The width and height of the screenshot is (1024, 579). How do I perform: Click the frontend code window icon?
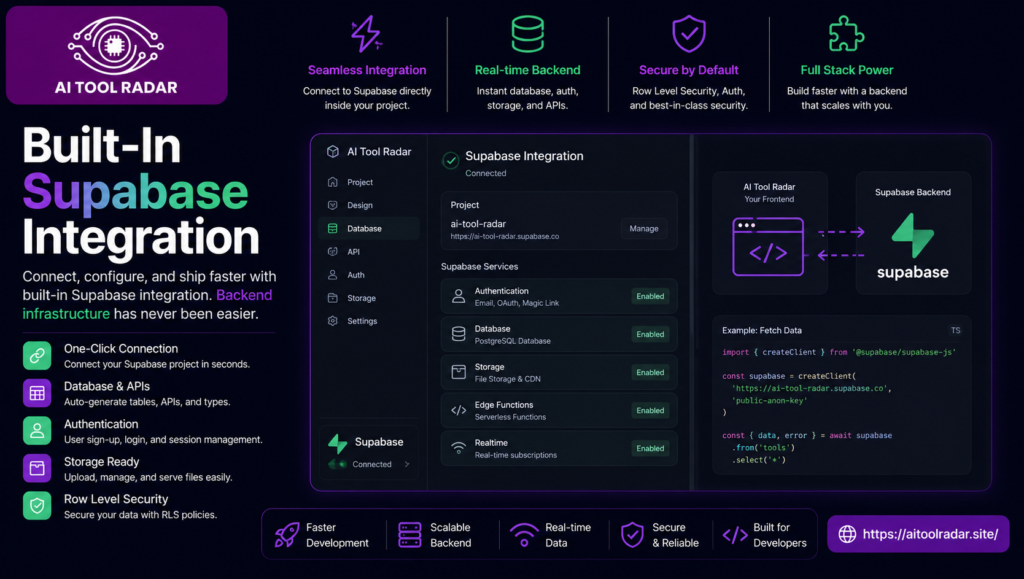click(768, 247)
